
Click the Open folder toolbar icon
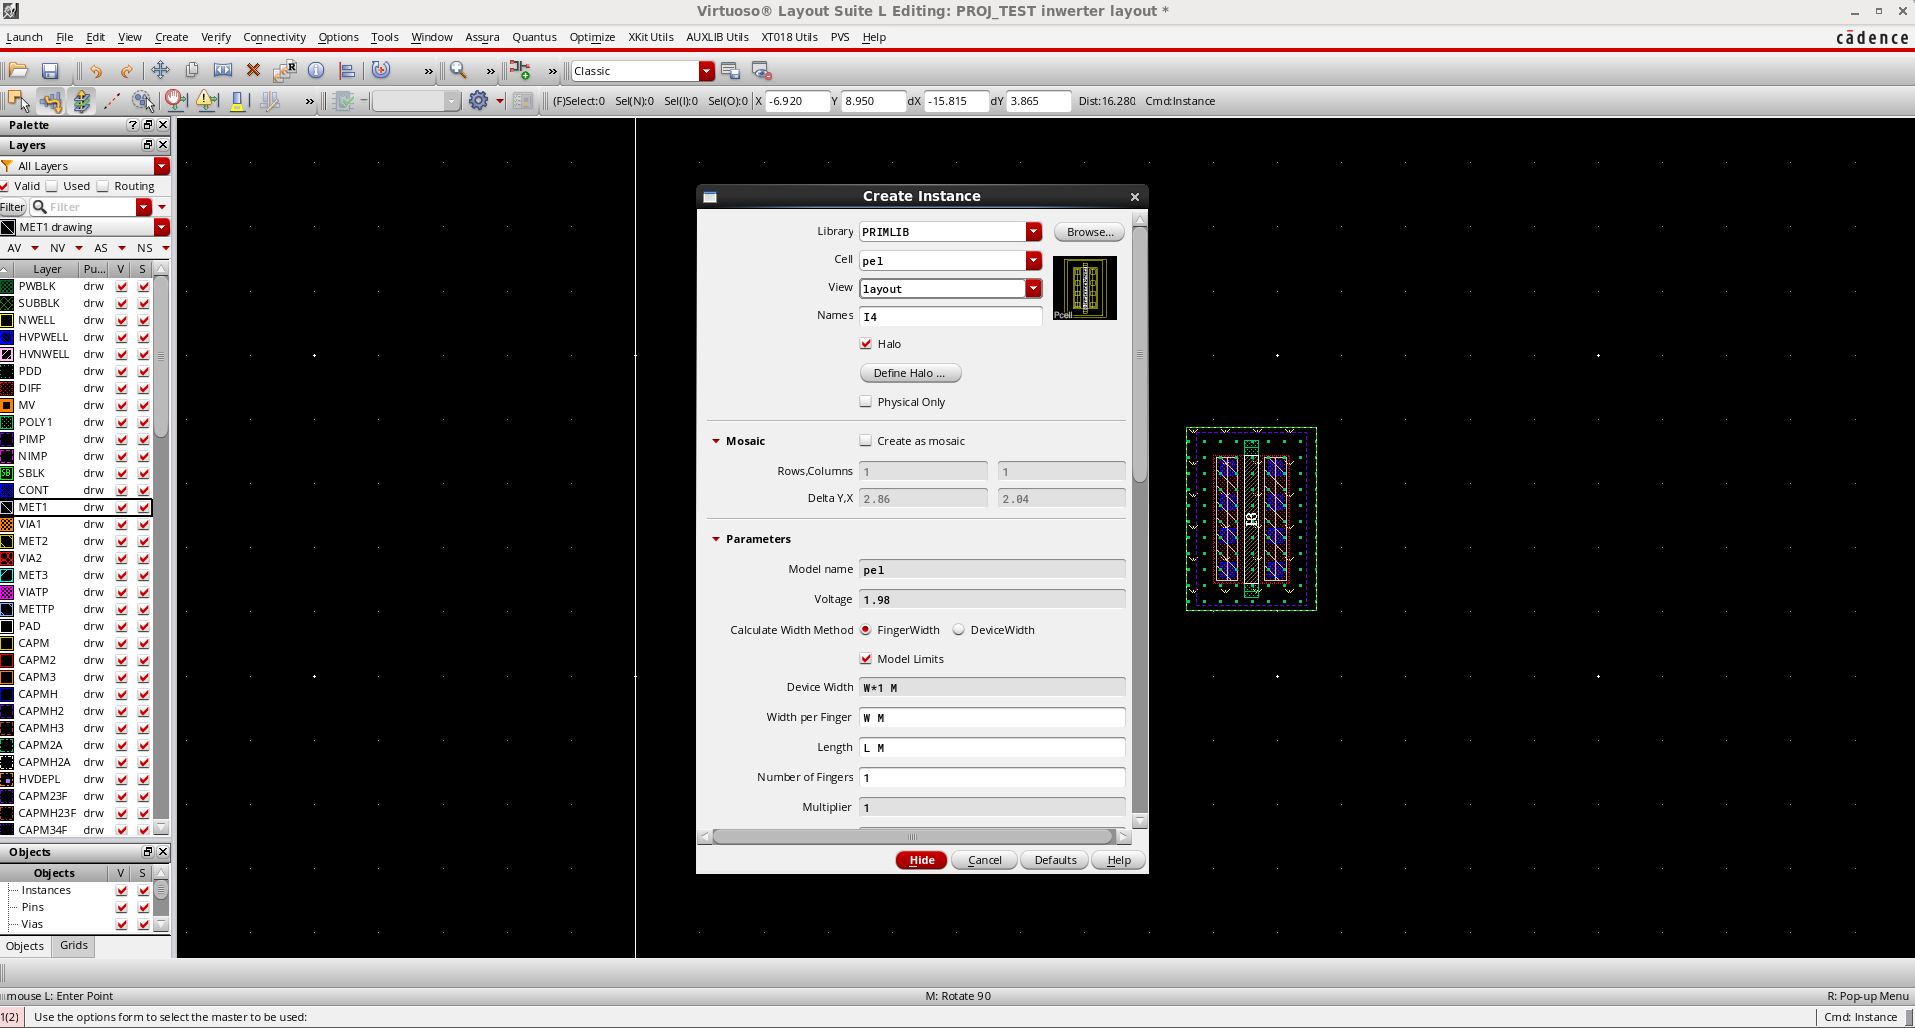(18, 71)
